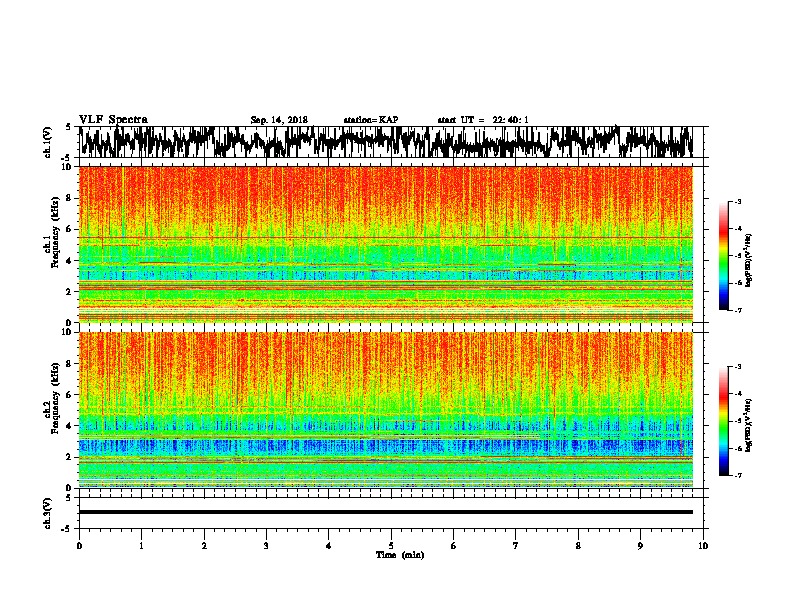
Task: Click the time-axis tick label "1"
Action: tap(141, 546)
